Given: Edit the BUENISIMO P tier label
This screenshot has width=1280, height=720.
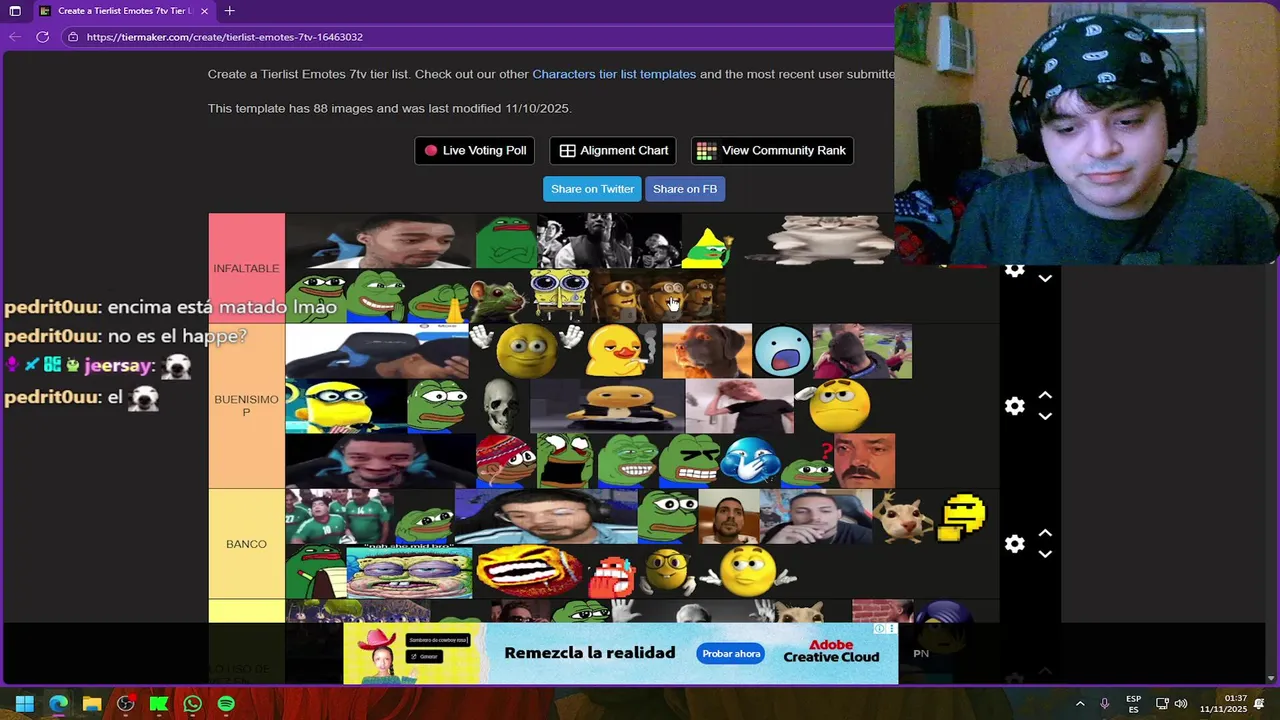Looking at the screenshot, I should pyautogui.click(x=246, y=406).
